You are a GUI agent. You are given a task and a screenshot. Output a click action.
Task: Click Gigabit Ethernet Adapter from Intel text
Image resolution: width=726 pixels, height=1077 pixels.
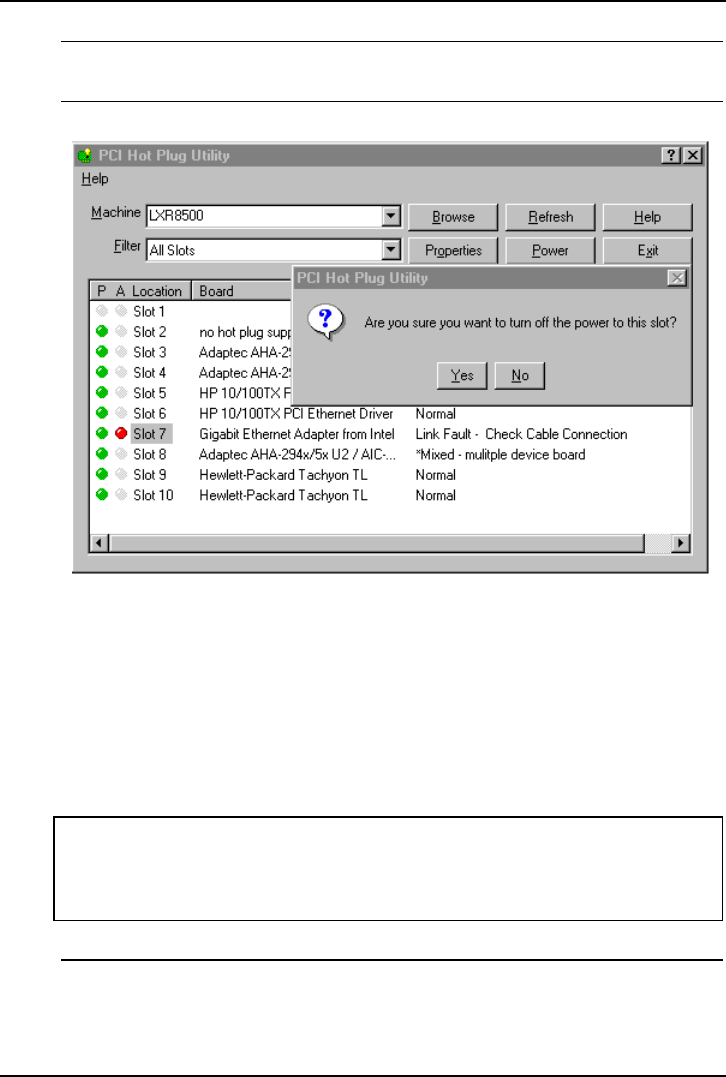click(297, 433)
